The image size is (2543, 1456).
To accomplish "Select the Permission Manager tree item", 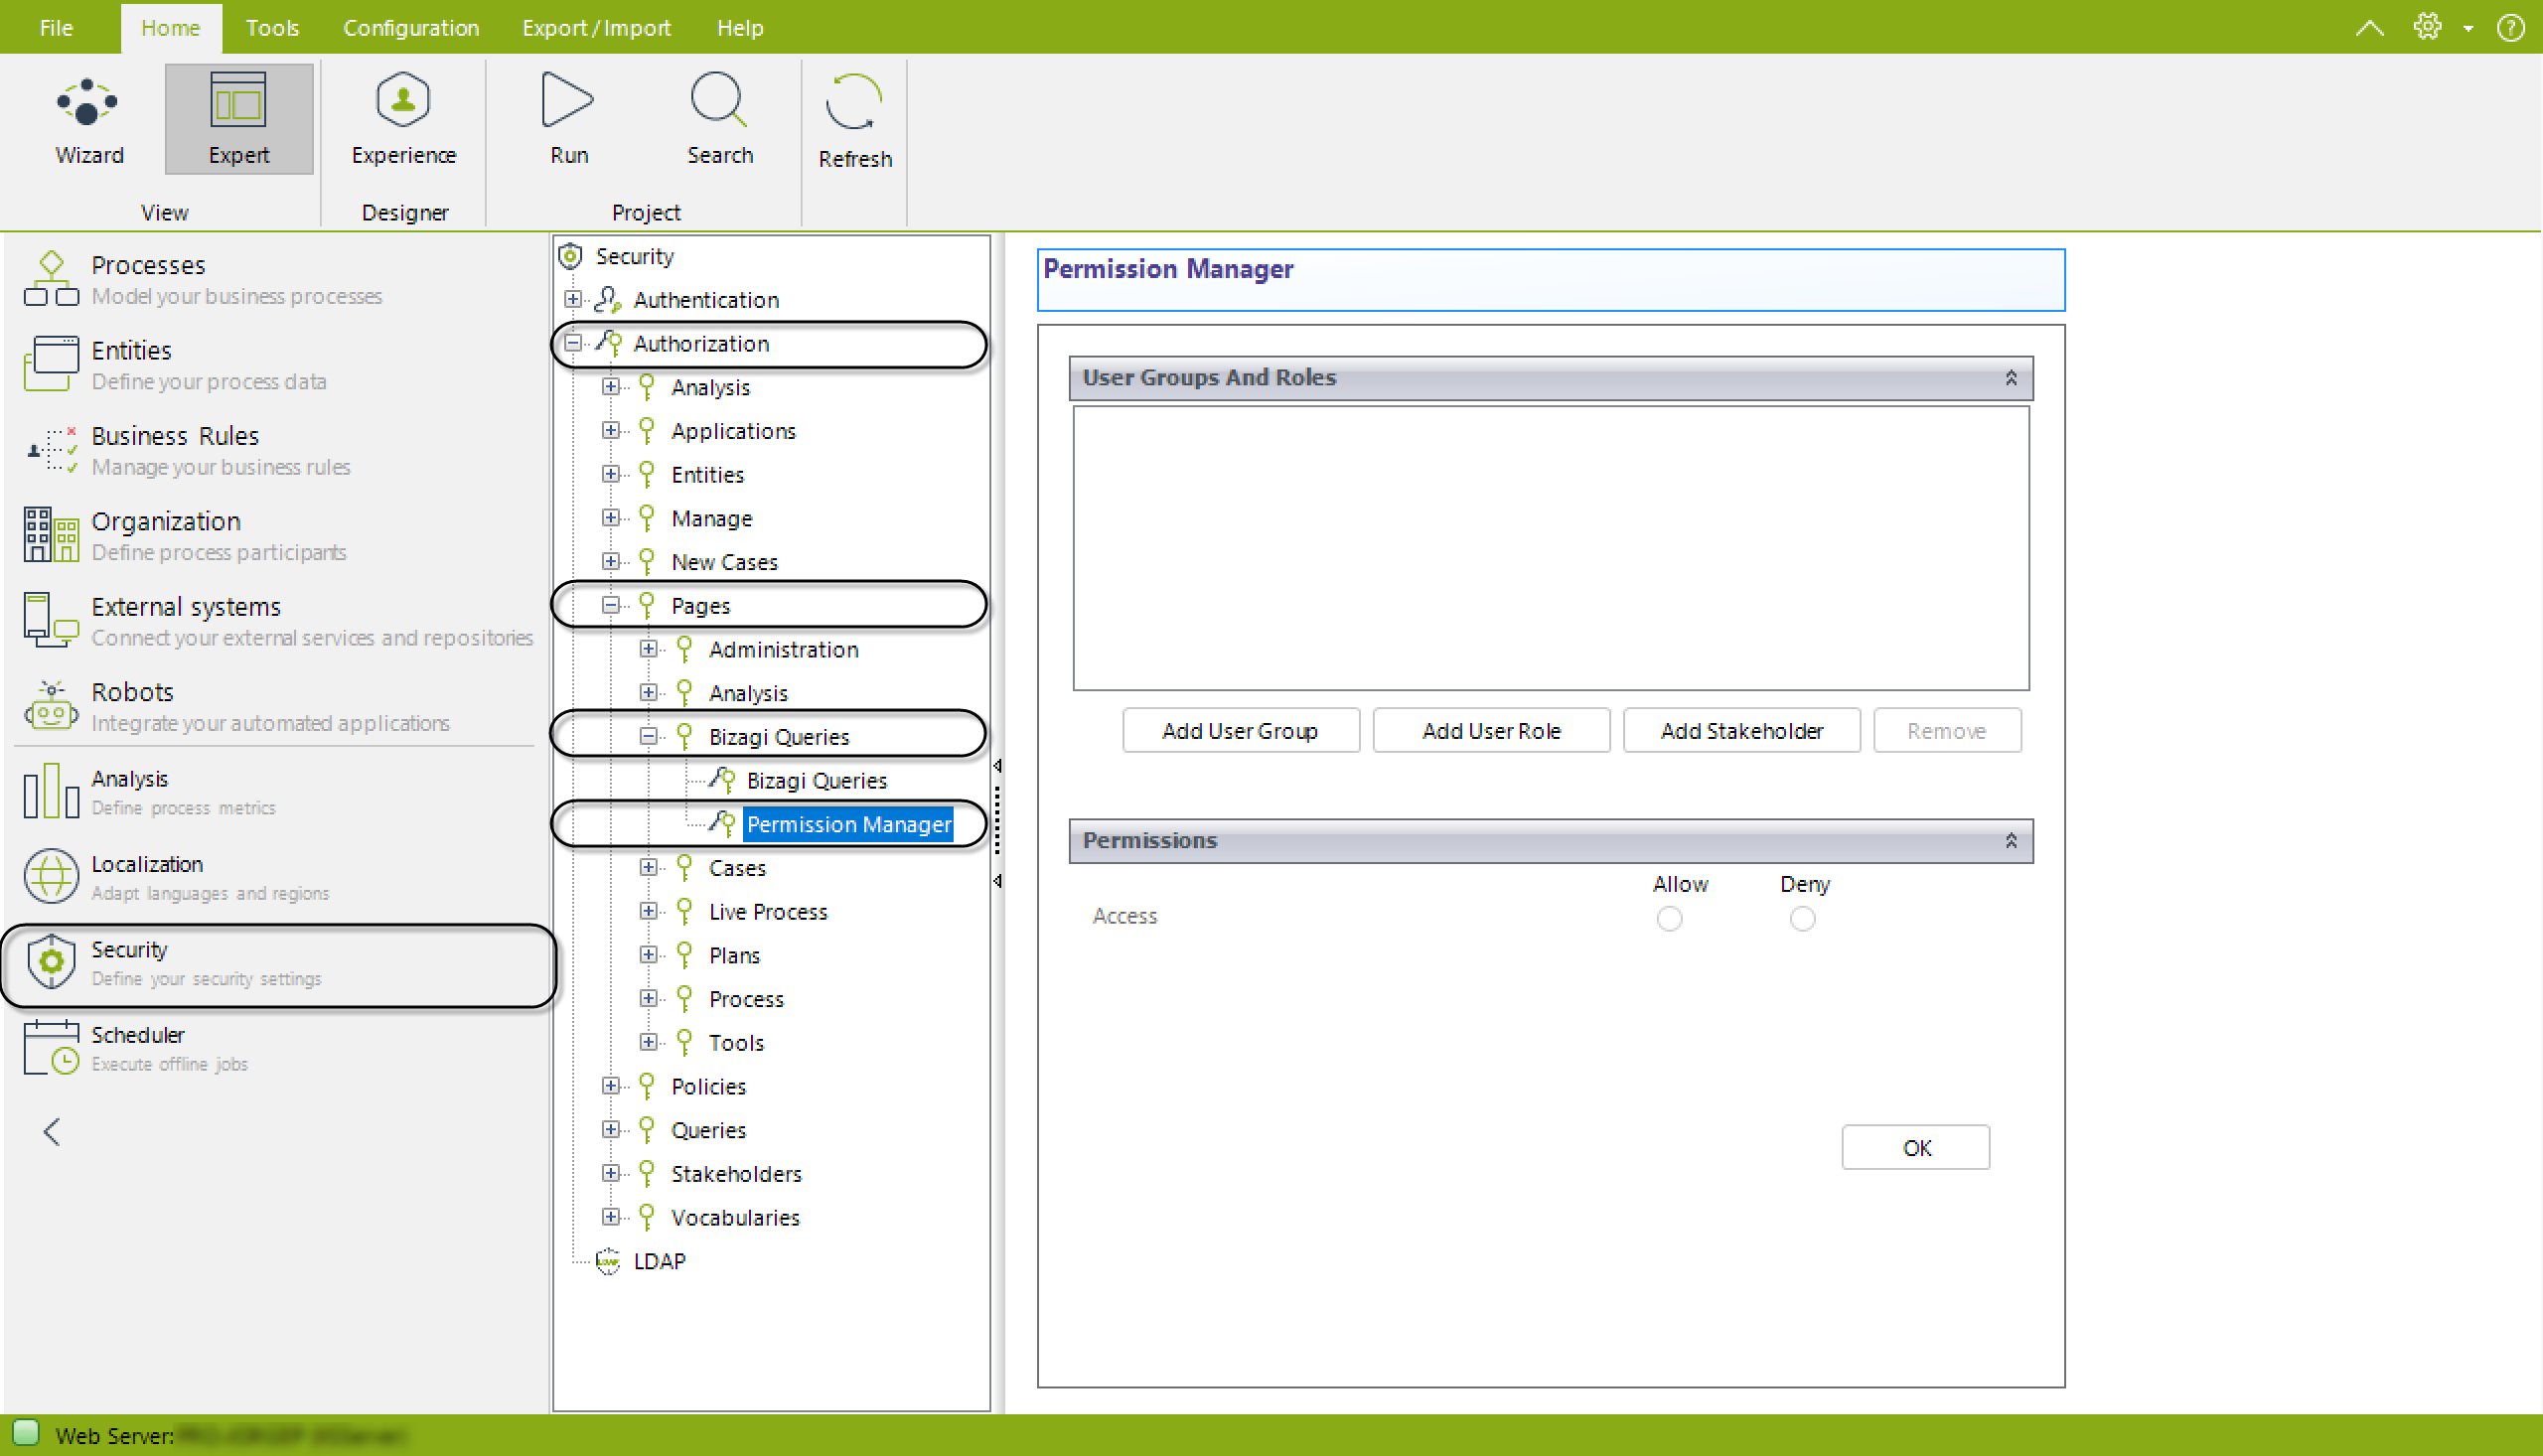I will (x=849, y=824).
